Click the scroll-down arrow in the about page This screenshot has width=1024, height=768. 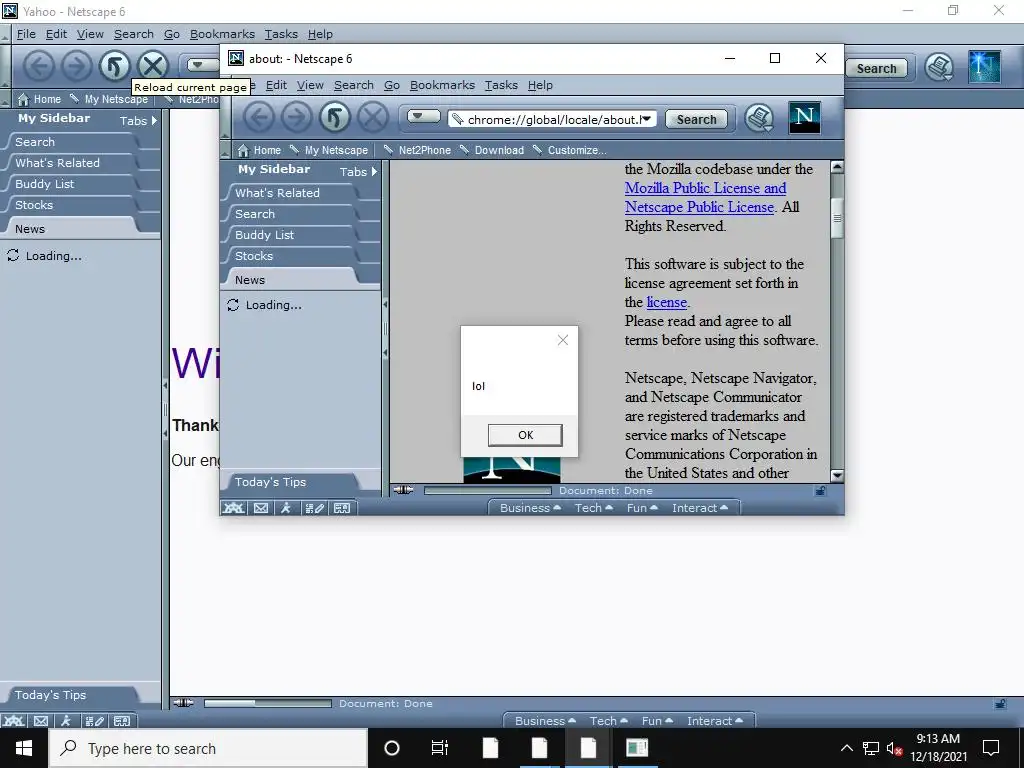(837, 475)
